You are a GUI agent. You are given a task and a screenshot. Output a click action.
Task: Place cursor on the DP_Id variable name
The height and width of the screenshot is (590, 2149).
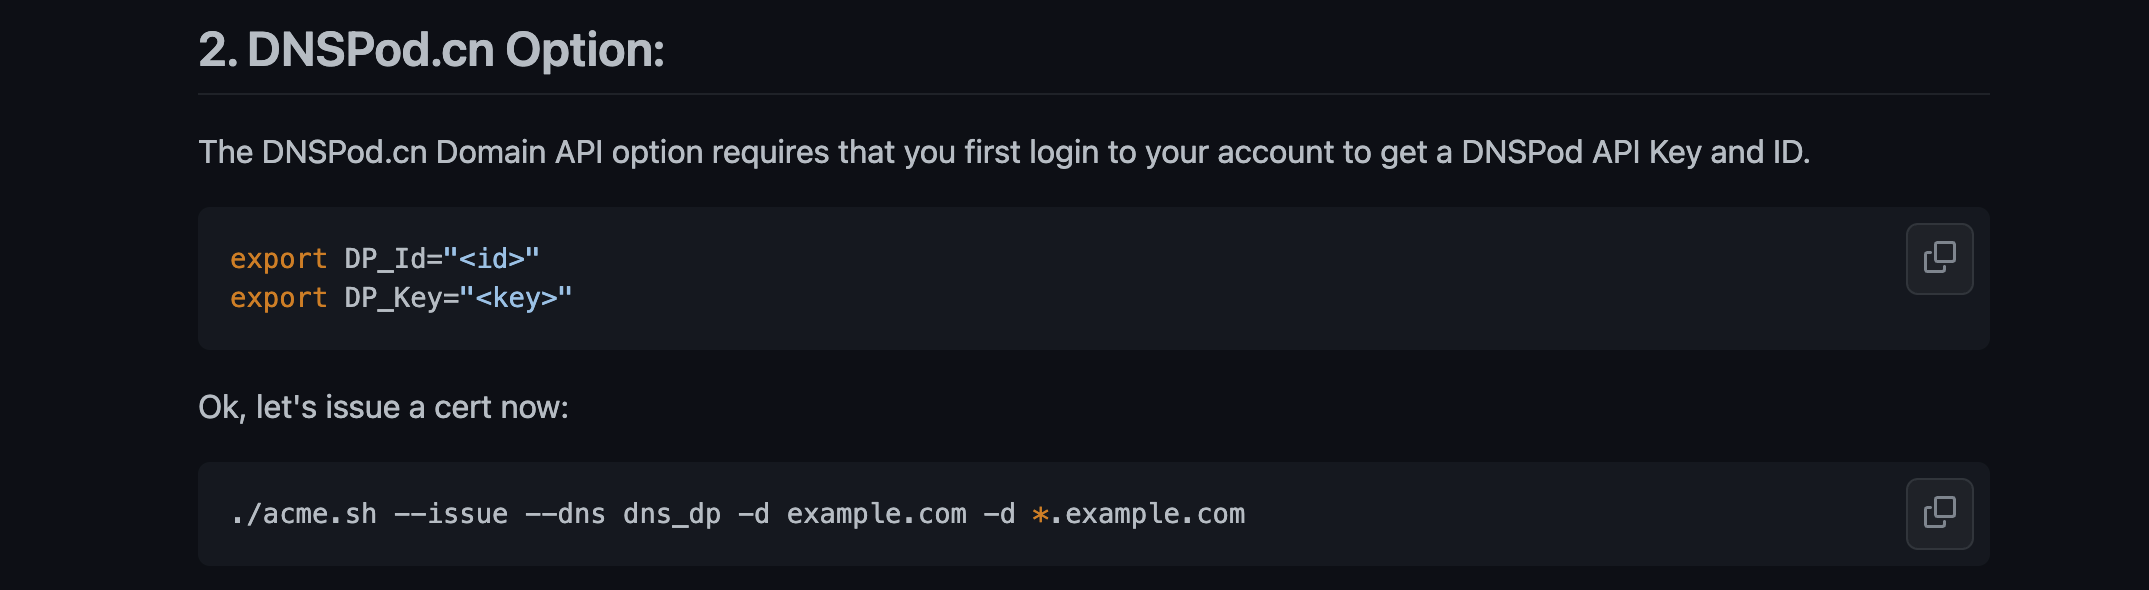(385, 259)
